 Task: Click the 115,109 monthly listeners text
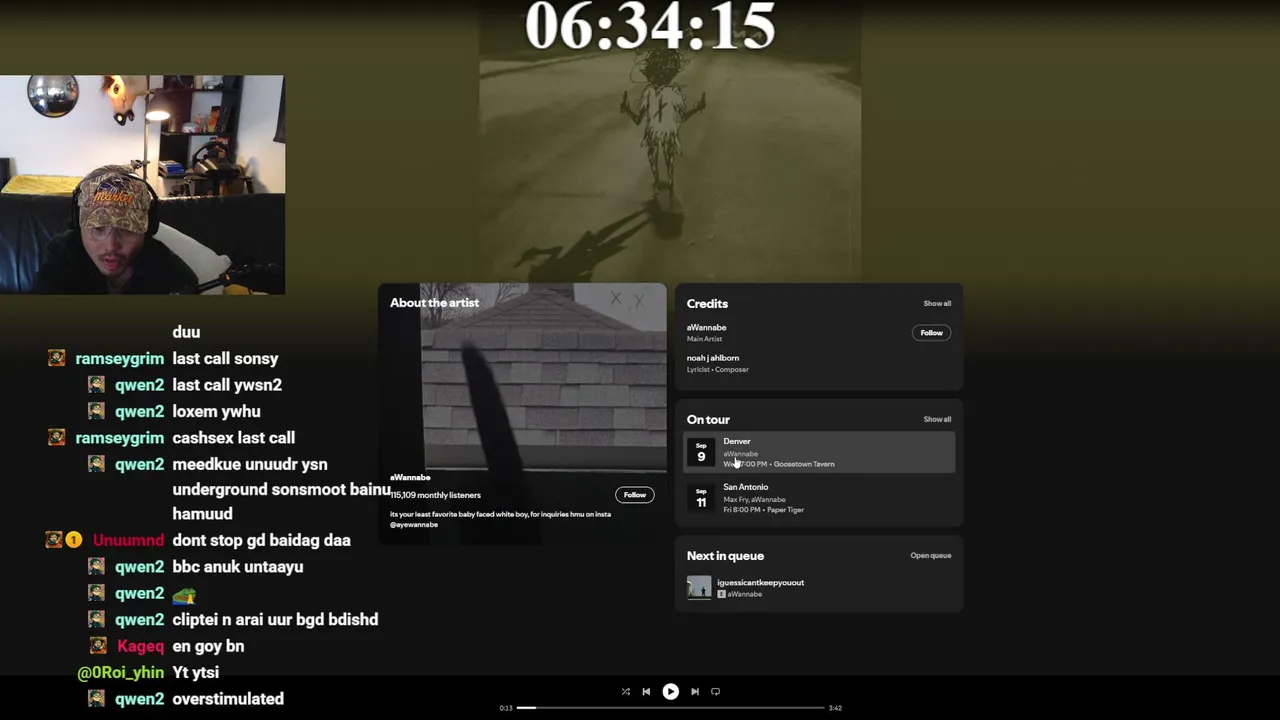(x=435, y=495)
